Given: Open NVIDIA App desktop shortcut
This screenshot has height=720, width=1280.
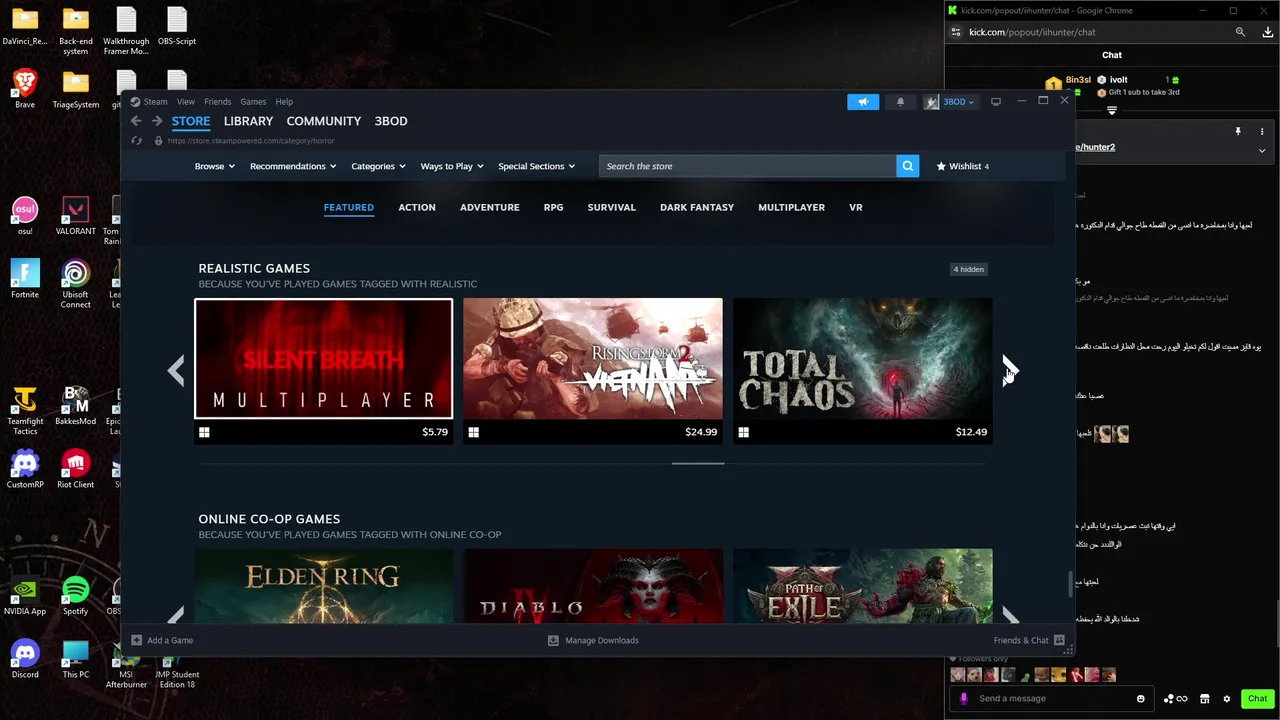Looking at the screenshot, I should click(x=25, y=596).
